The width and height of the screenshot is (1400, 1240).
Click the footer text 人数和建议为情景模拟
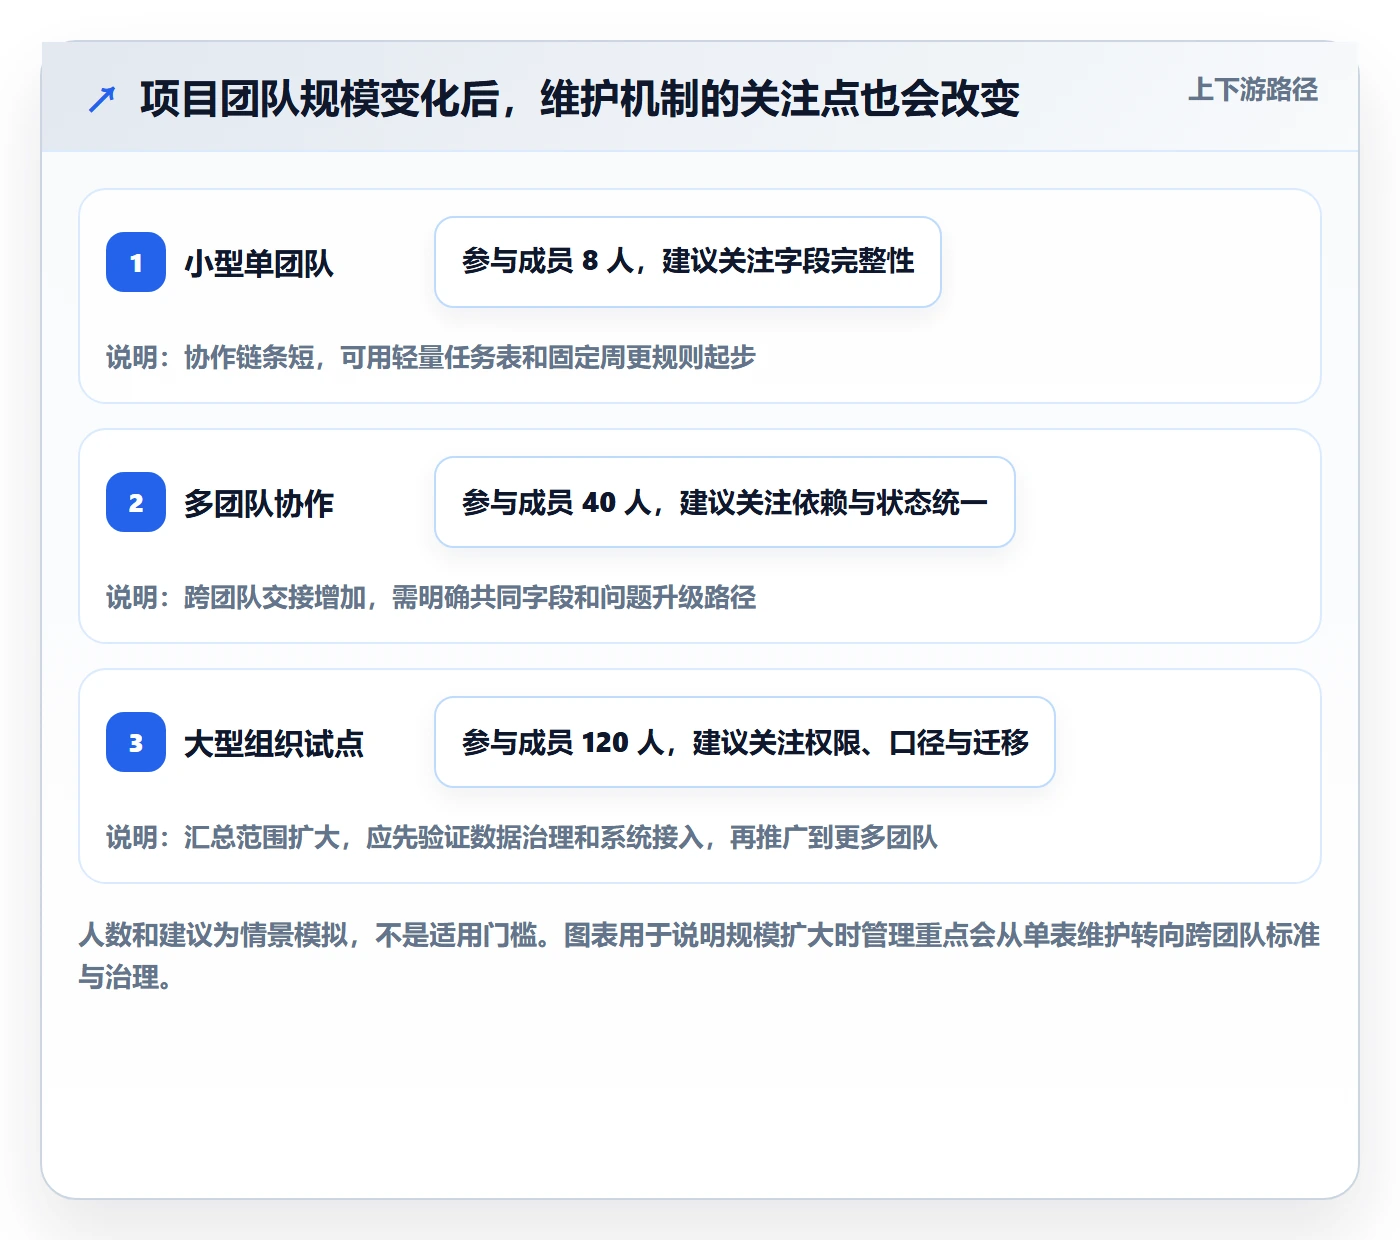700,956
